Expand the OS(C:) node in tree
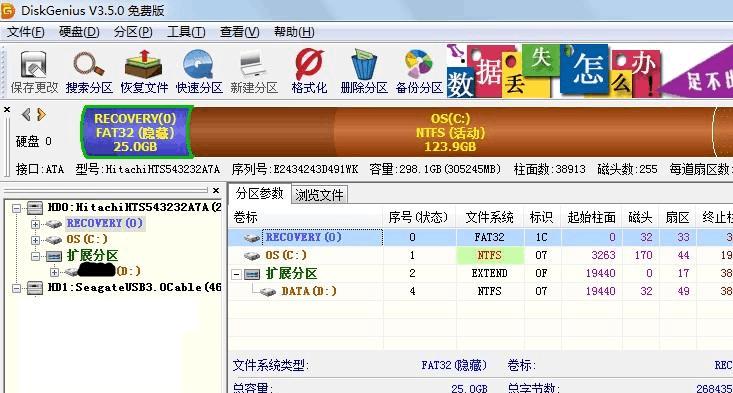 (x=35, y=240)
